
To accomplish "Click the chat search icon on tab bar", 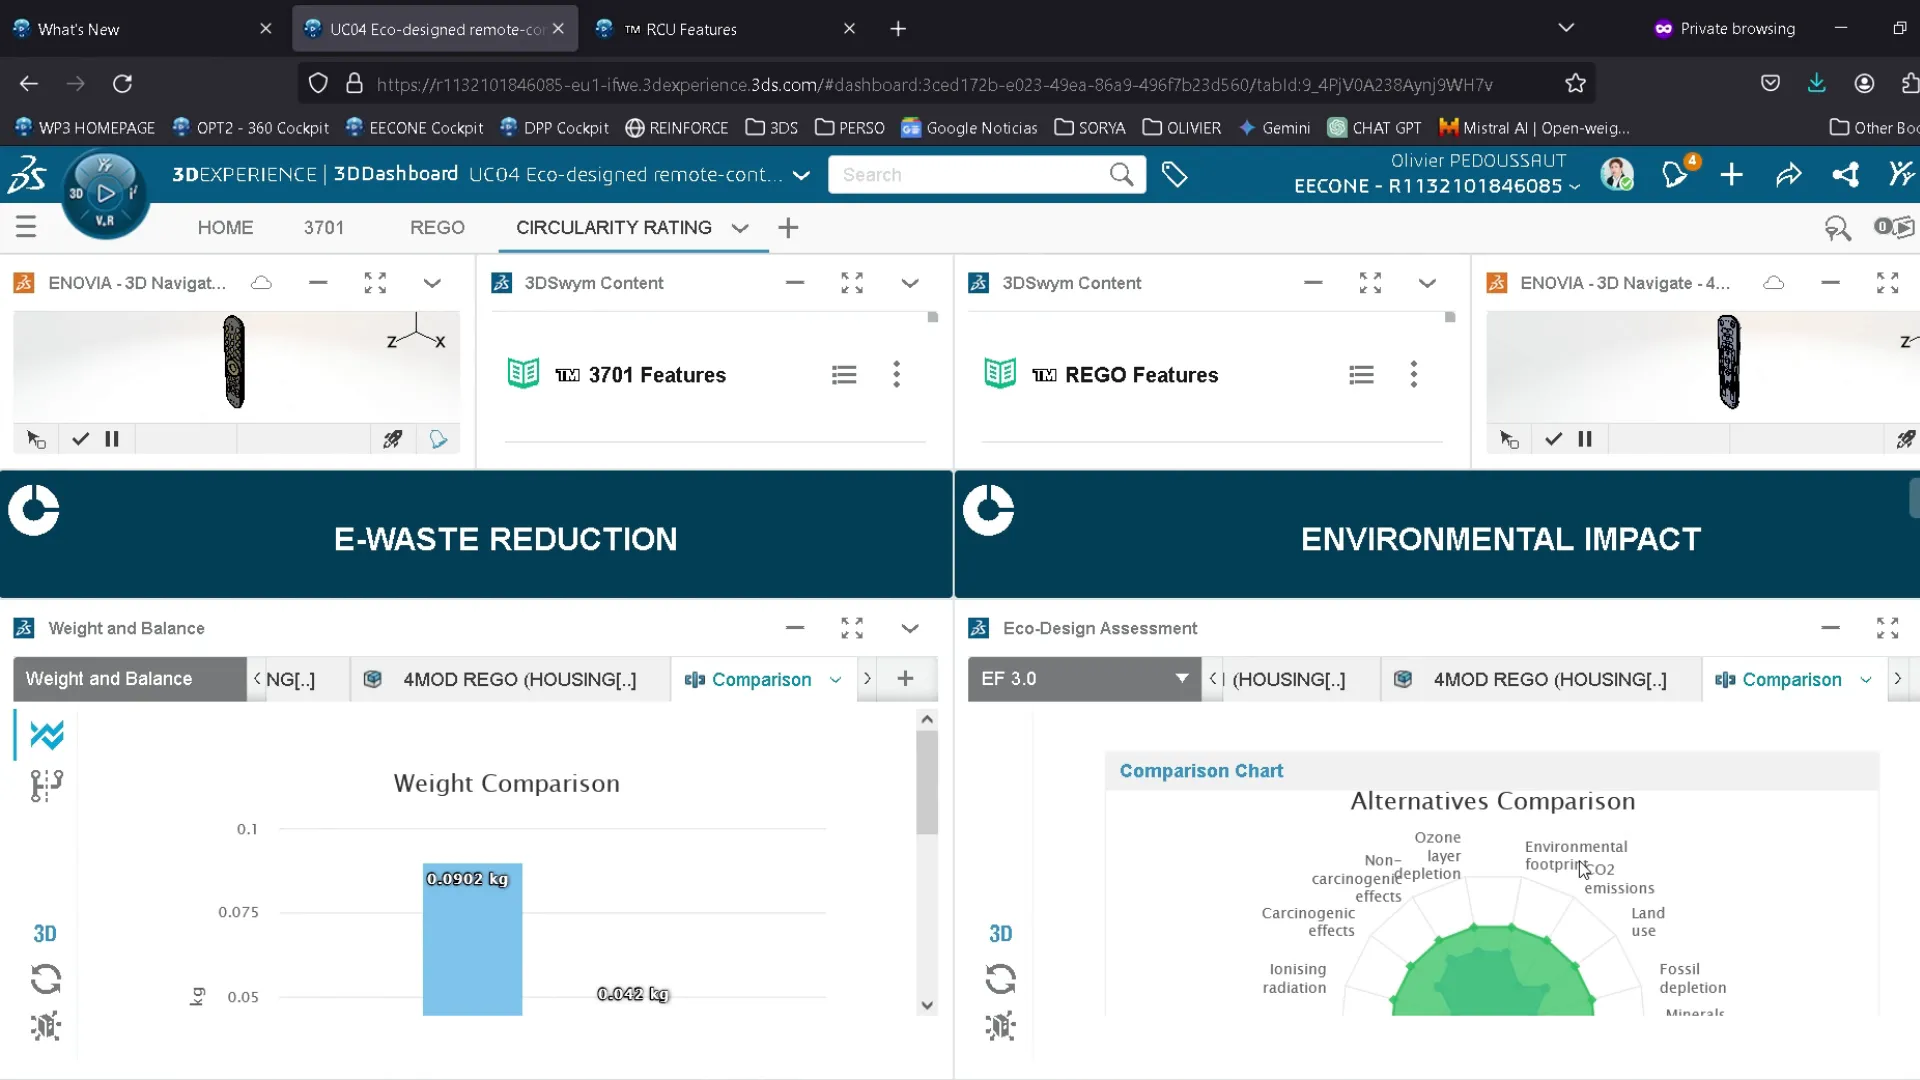I will [1837, 229].
